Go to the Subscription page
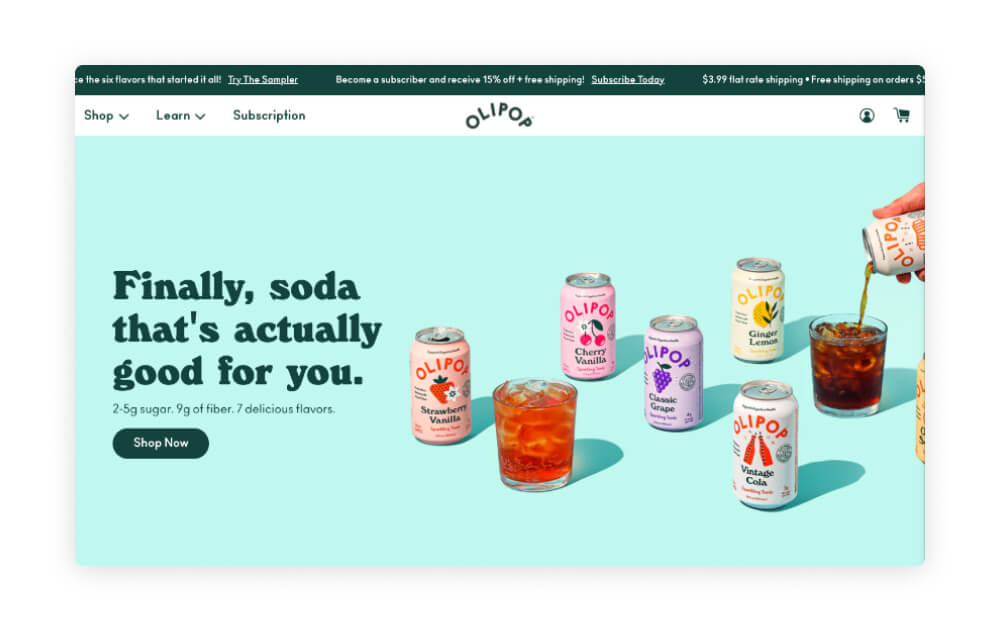The image size is (1000, 630). pos(269,115)
